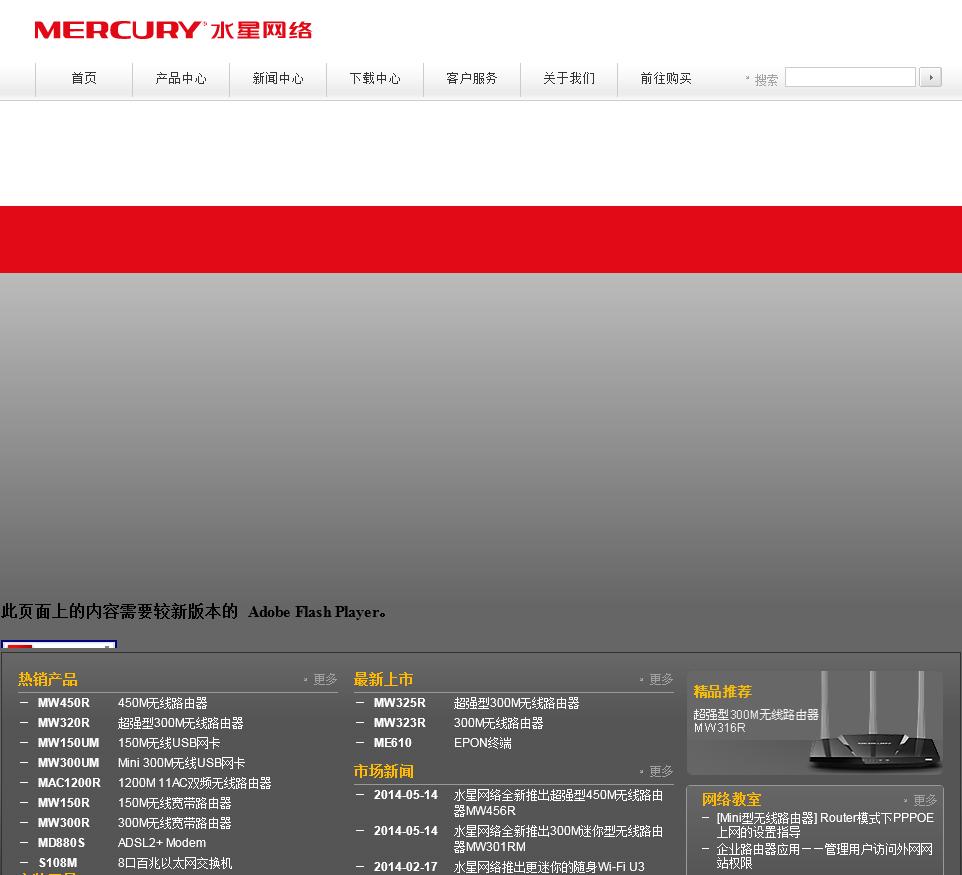The width and height of the screenshot is (962, 875).
Task: Click 前往购买 navigation item
Action: point(666,79)
